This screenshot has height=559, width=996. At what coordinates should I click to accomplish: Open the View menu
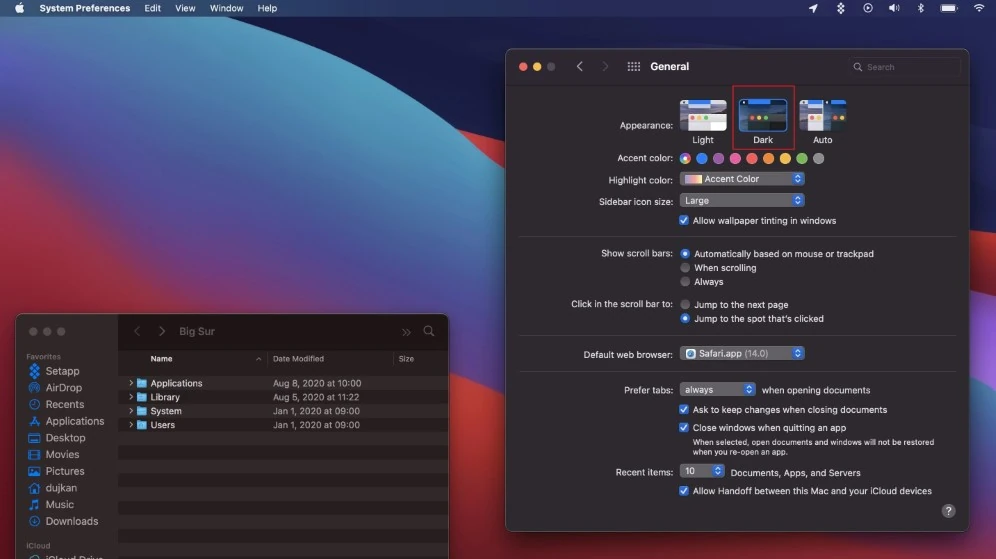point(185,8)
